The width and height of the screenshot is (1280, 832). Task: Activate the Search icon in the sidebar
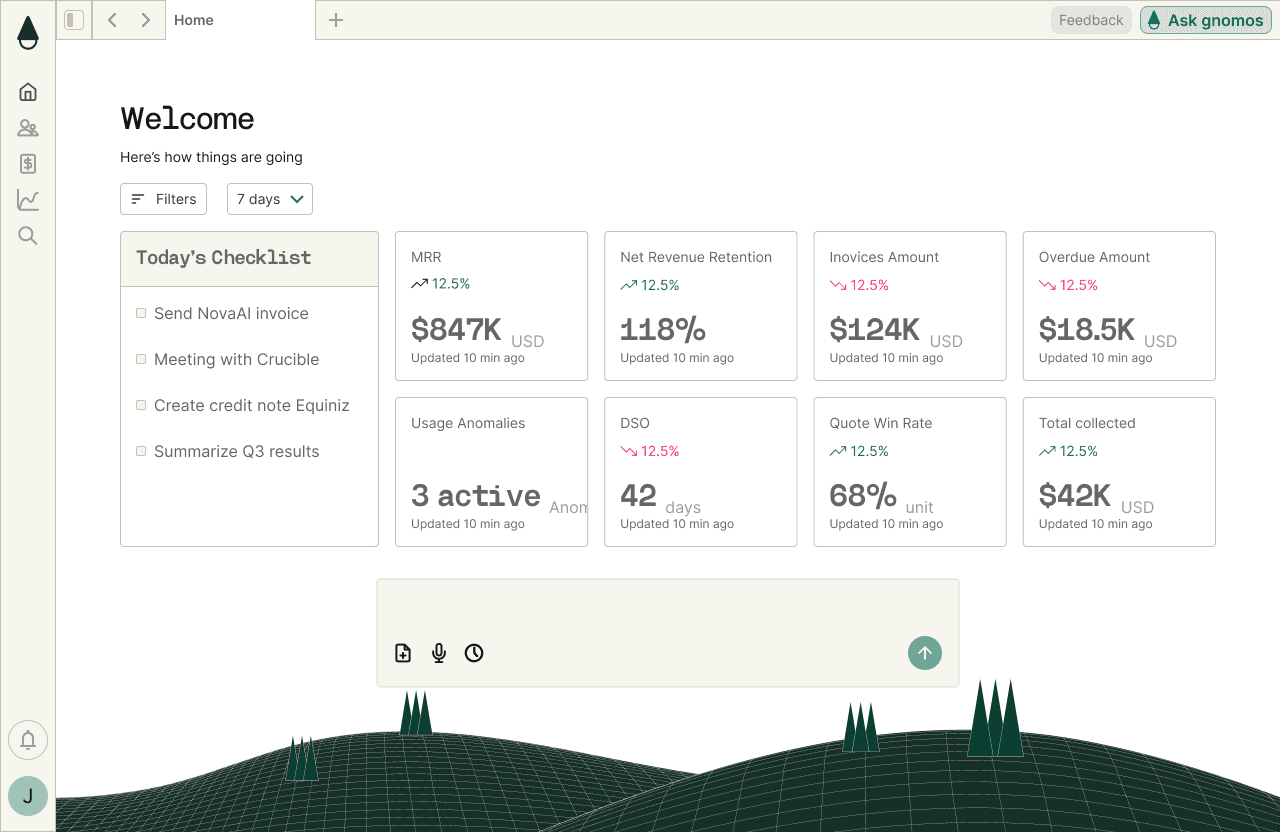pos(27,235)
